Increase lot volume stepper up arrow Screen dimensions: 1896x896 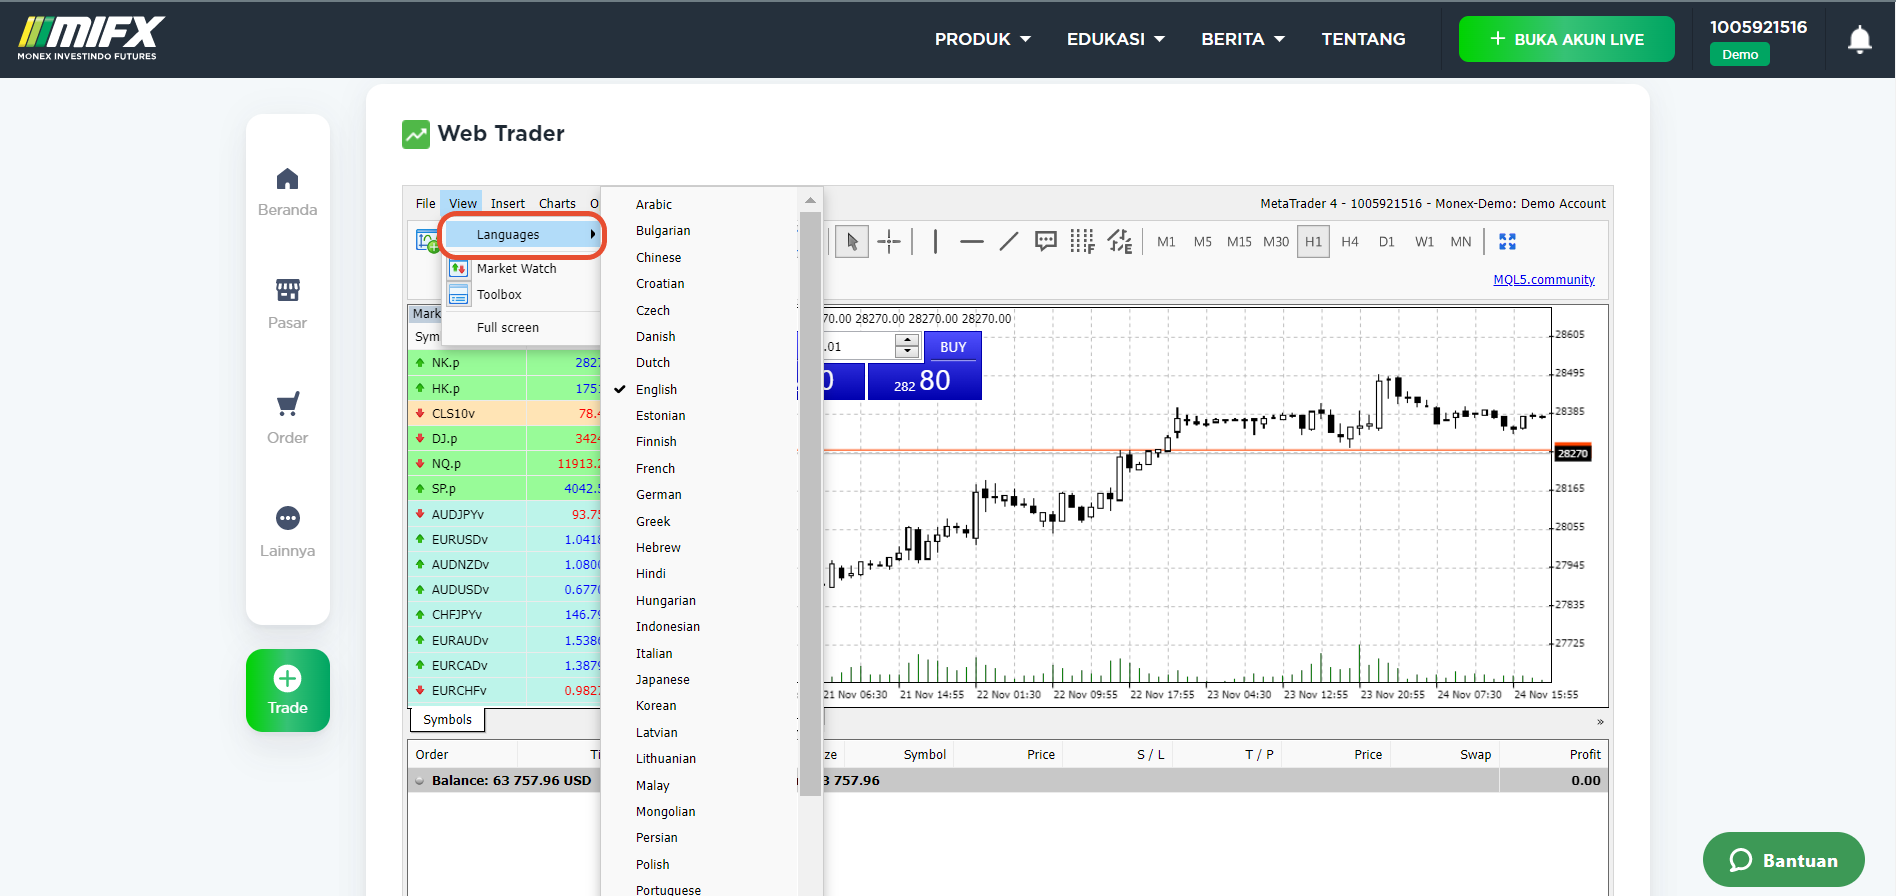click(907, 341)
